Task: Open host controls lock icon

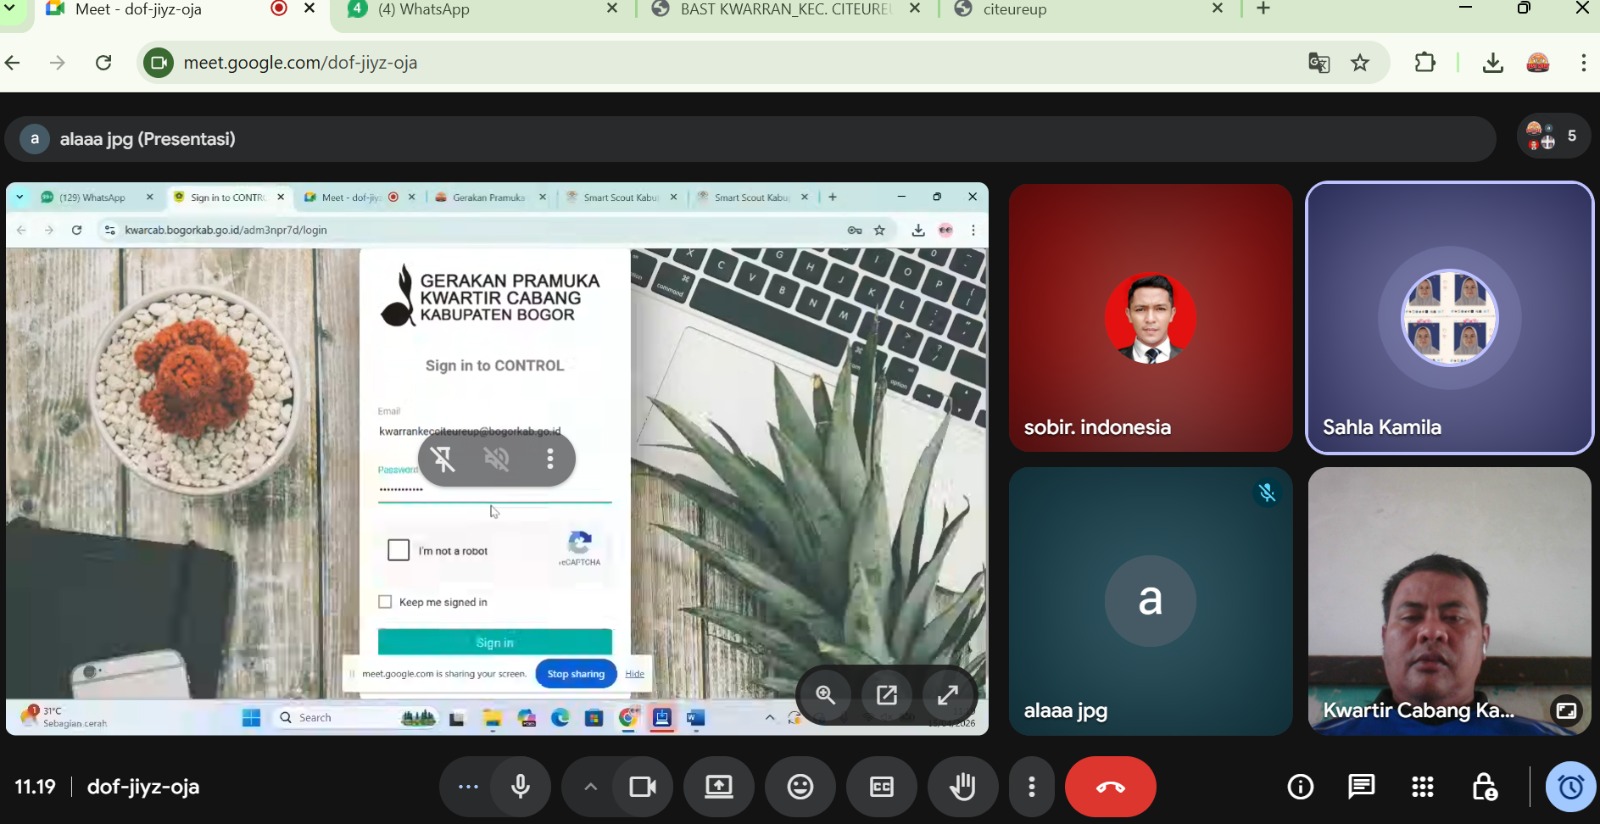Action: 1484,787
